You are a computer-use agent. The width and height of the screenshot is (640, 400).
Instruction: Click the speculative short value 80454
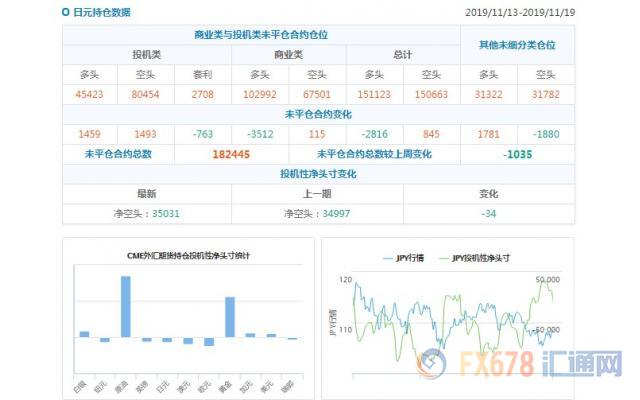(x=145, y=95)
